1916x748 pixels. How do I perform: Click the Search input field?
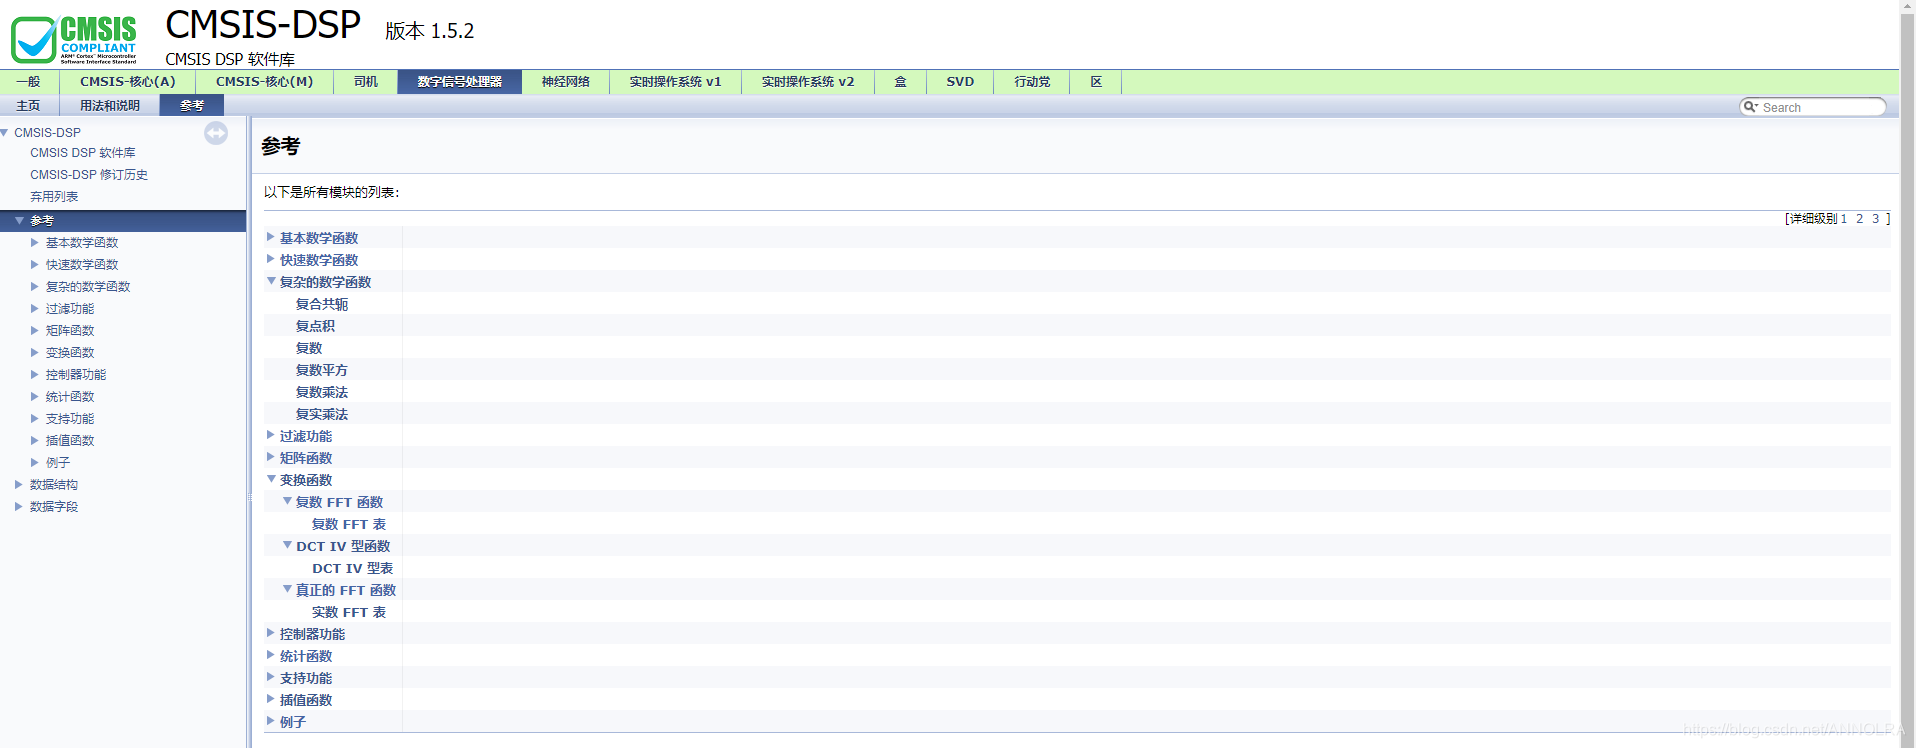(1822, 107)
